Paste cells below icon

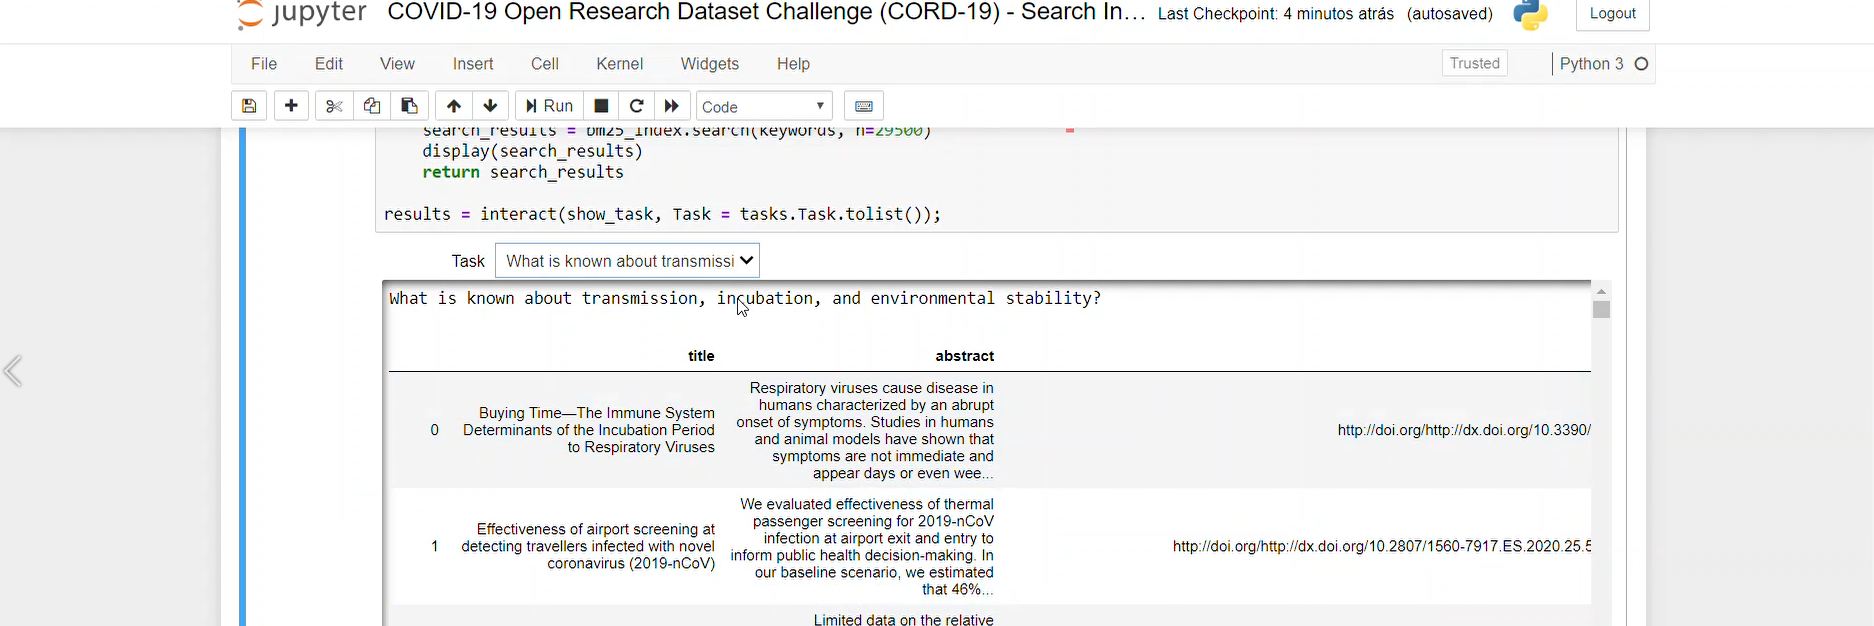pyautogui.click(x=409, y=106)
